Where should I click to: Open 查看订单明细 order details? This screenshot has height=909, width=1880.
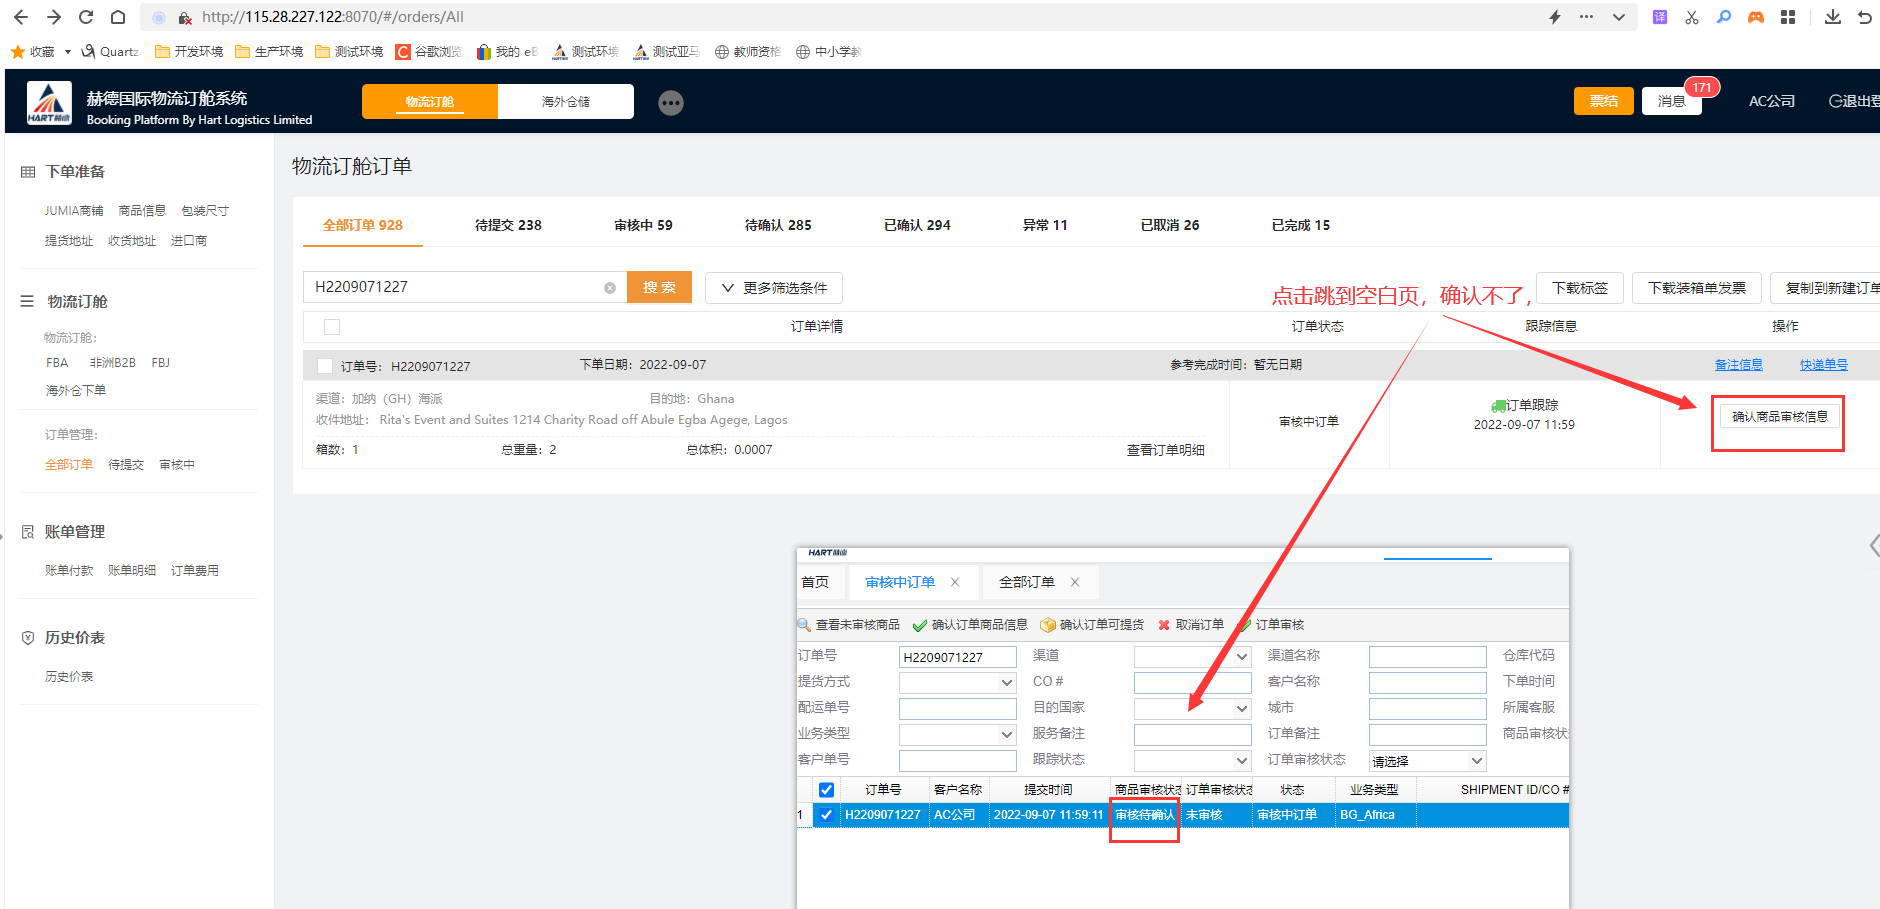(1165, 450)
